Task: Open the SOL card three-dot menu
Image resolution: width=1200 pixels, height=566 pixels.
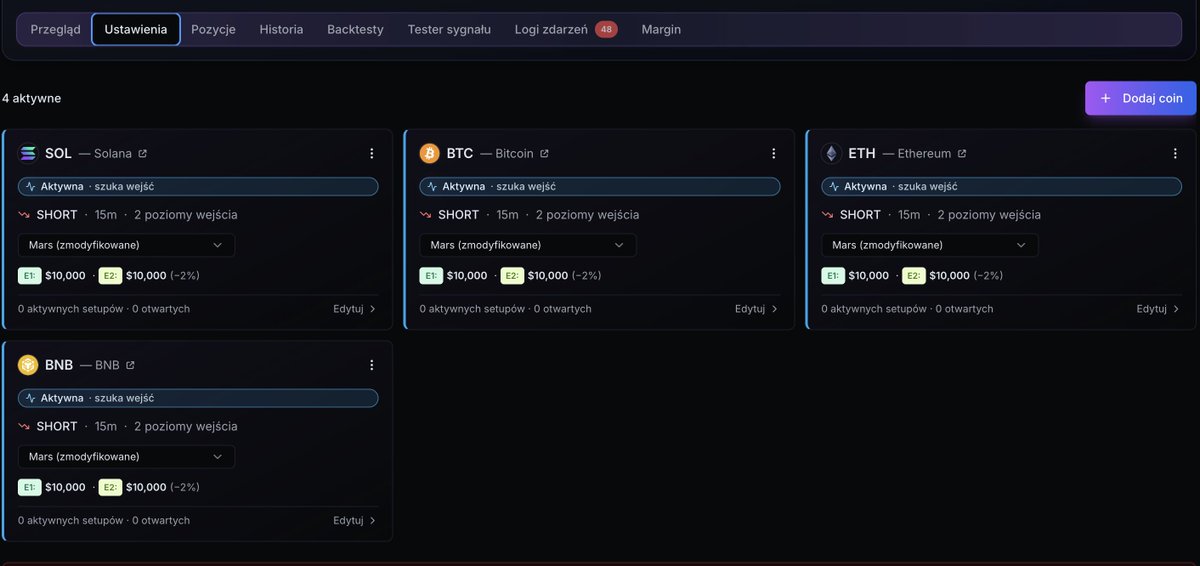Action: click(372, 153)
